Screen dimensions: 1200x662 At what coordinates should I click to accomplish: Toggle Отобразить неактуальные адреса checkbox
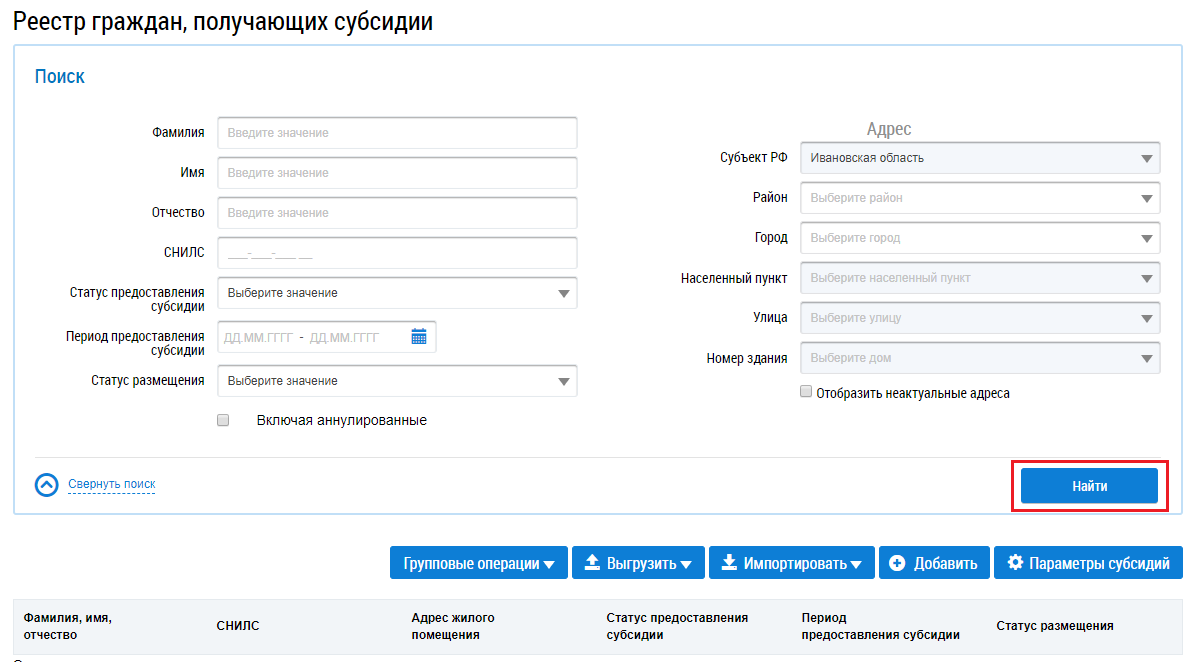806,393
